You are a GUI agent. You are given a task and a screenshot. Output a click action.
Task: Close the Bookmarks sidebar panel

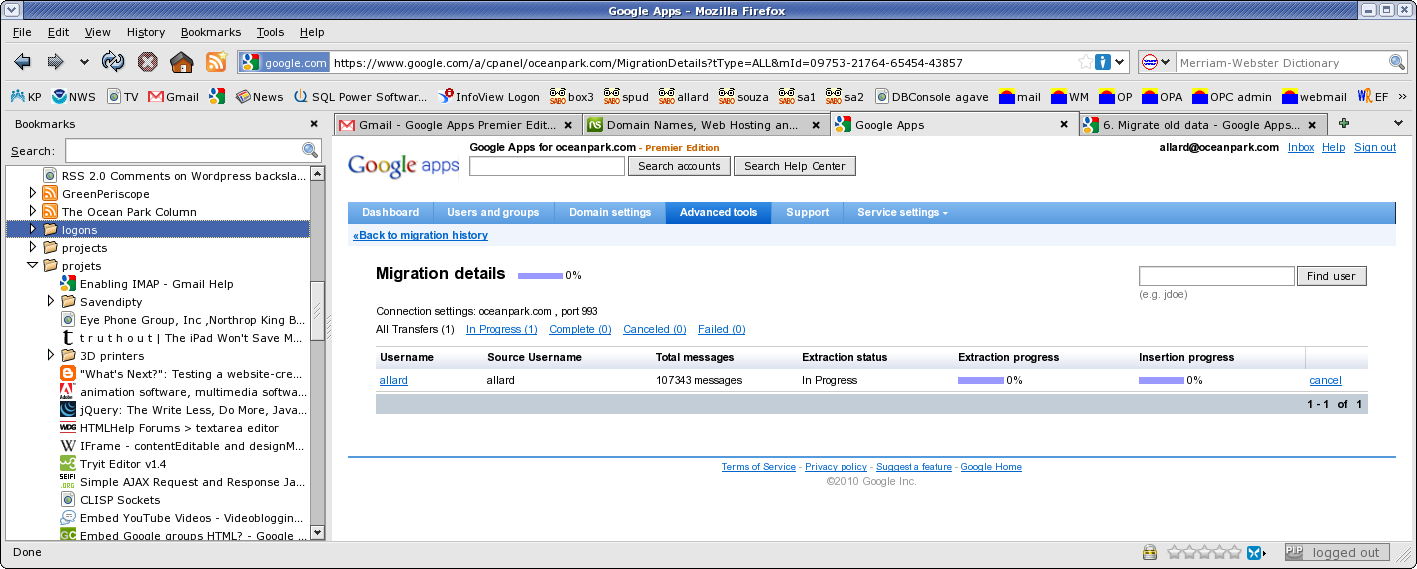click(315, 125)
